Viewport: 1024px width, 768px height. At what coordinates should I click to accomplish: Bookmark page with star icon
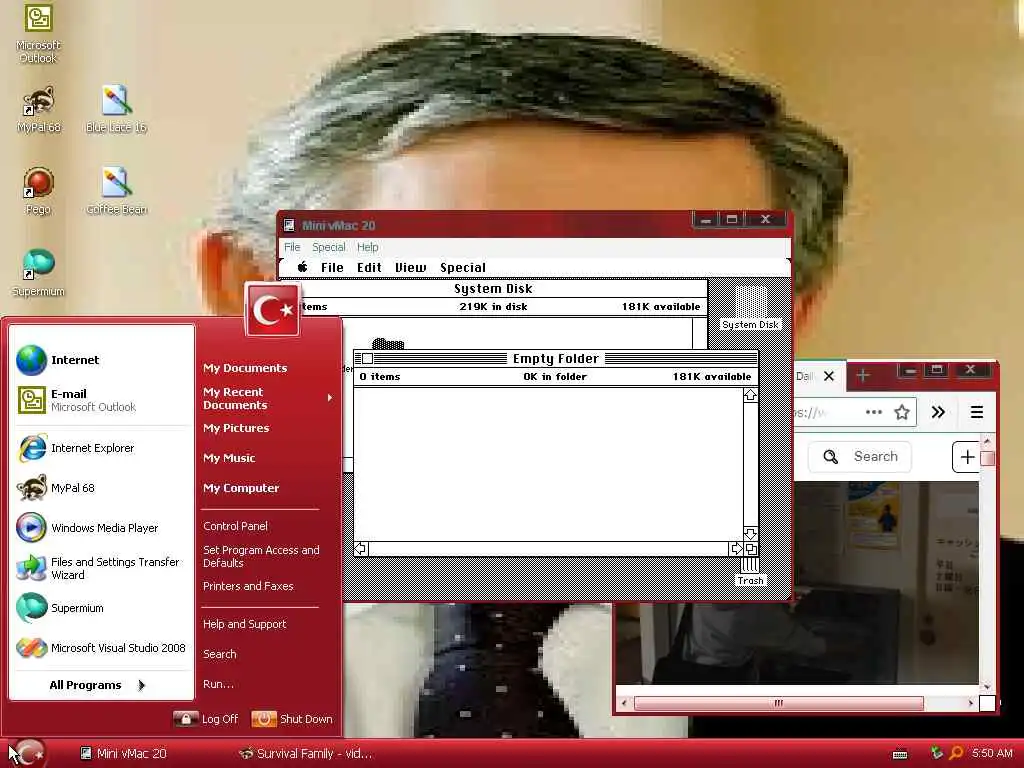coord(902,412)
